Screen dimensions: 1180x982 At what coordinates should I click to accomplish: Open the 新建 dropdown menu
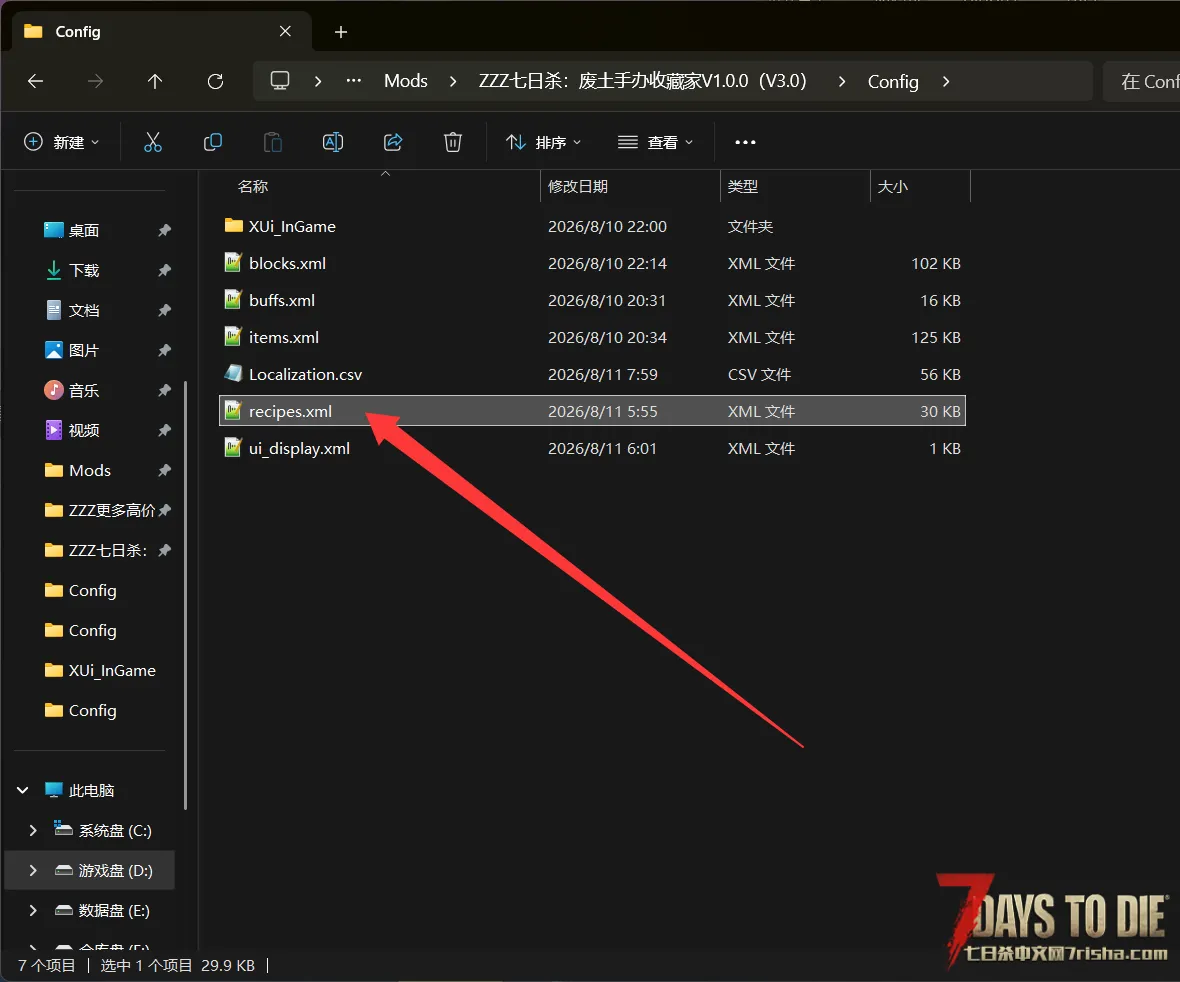click(x=62, y=142)
